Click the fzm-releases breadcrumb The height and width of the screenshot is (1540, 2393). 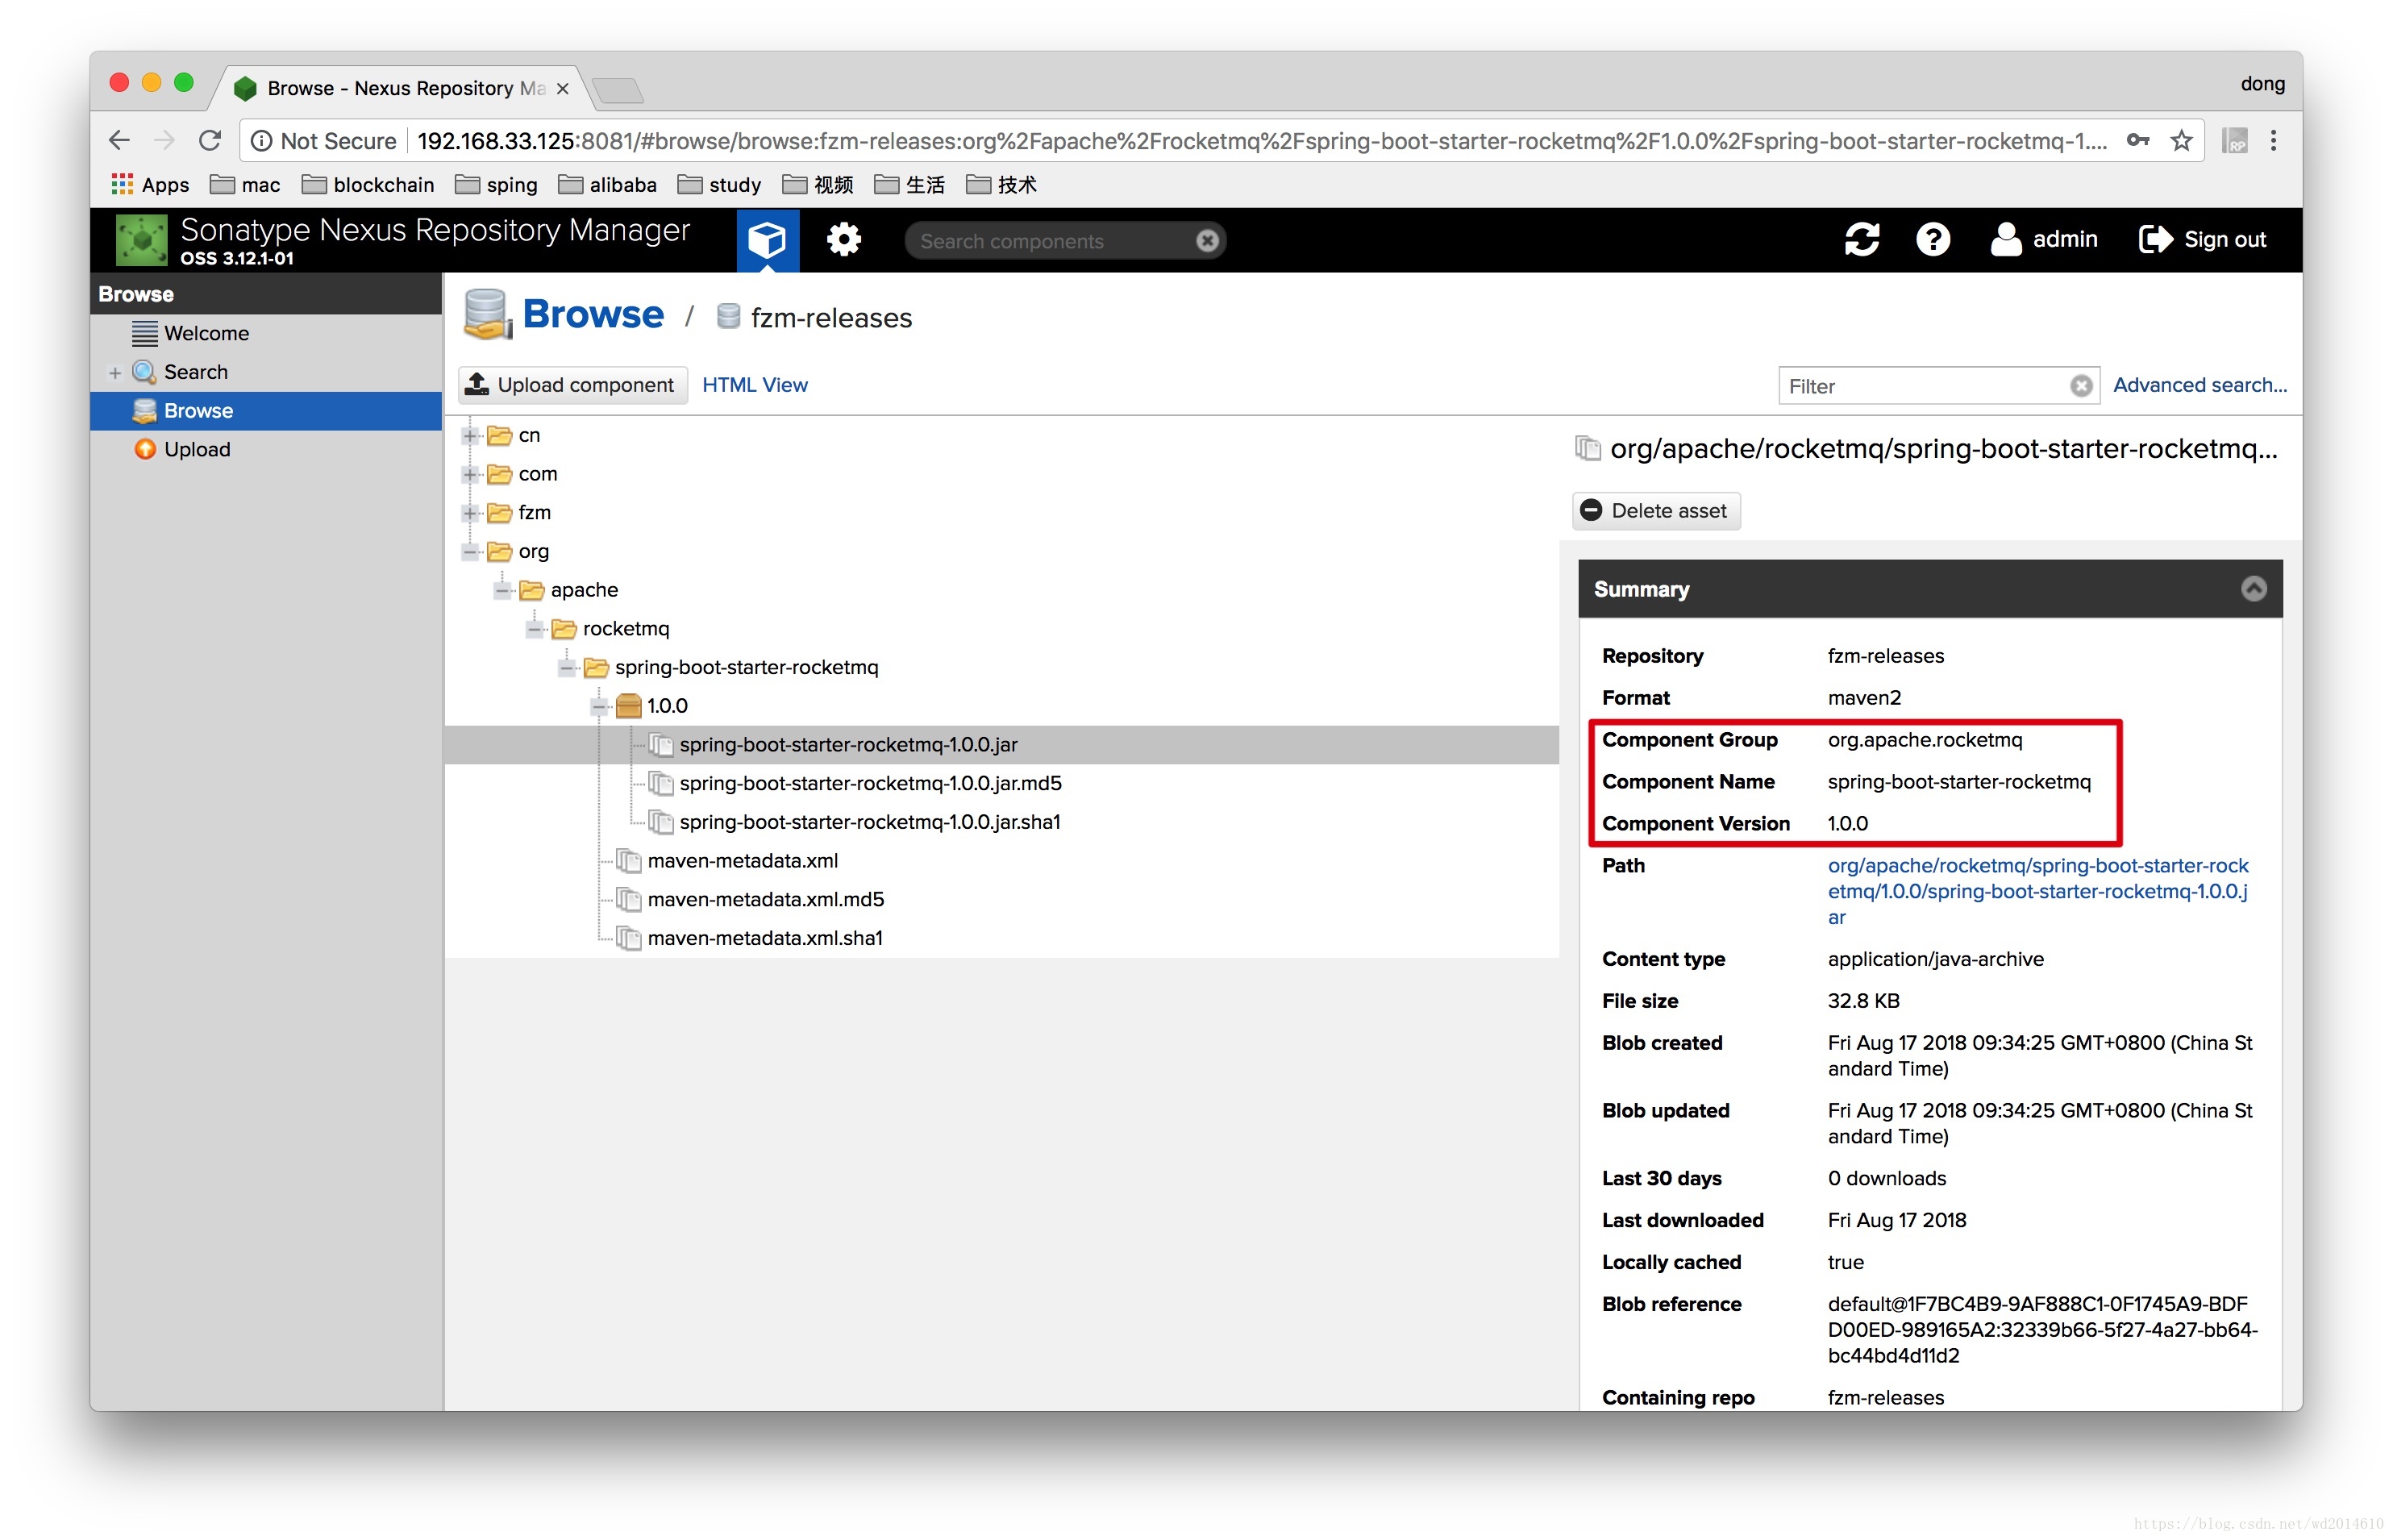830,318
